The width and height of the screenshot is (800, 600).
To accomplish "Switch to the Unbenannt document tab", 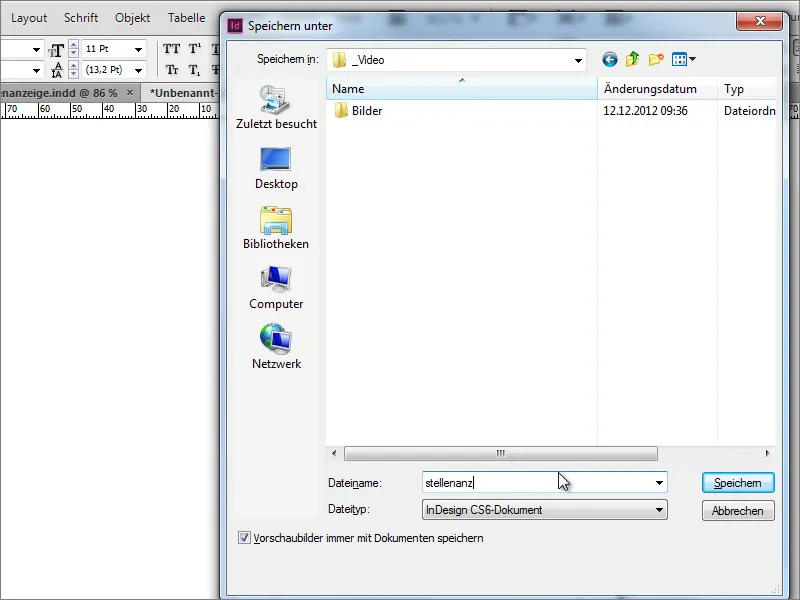I will point(184,93).
